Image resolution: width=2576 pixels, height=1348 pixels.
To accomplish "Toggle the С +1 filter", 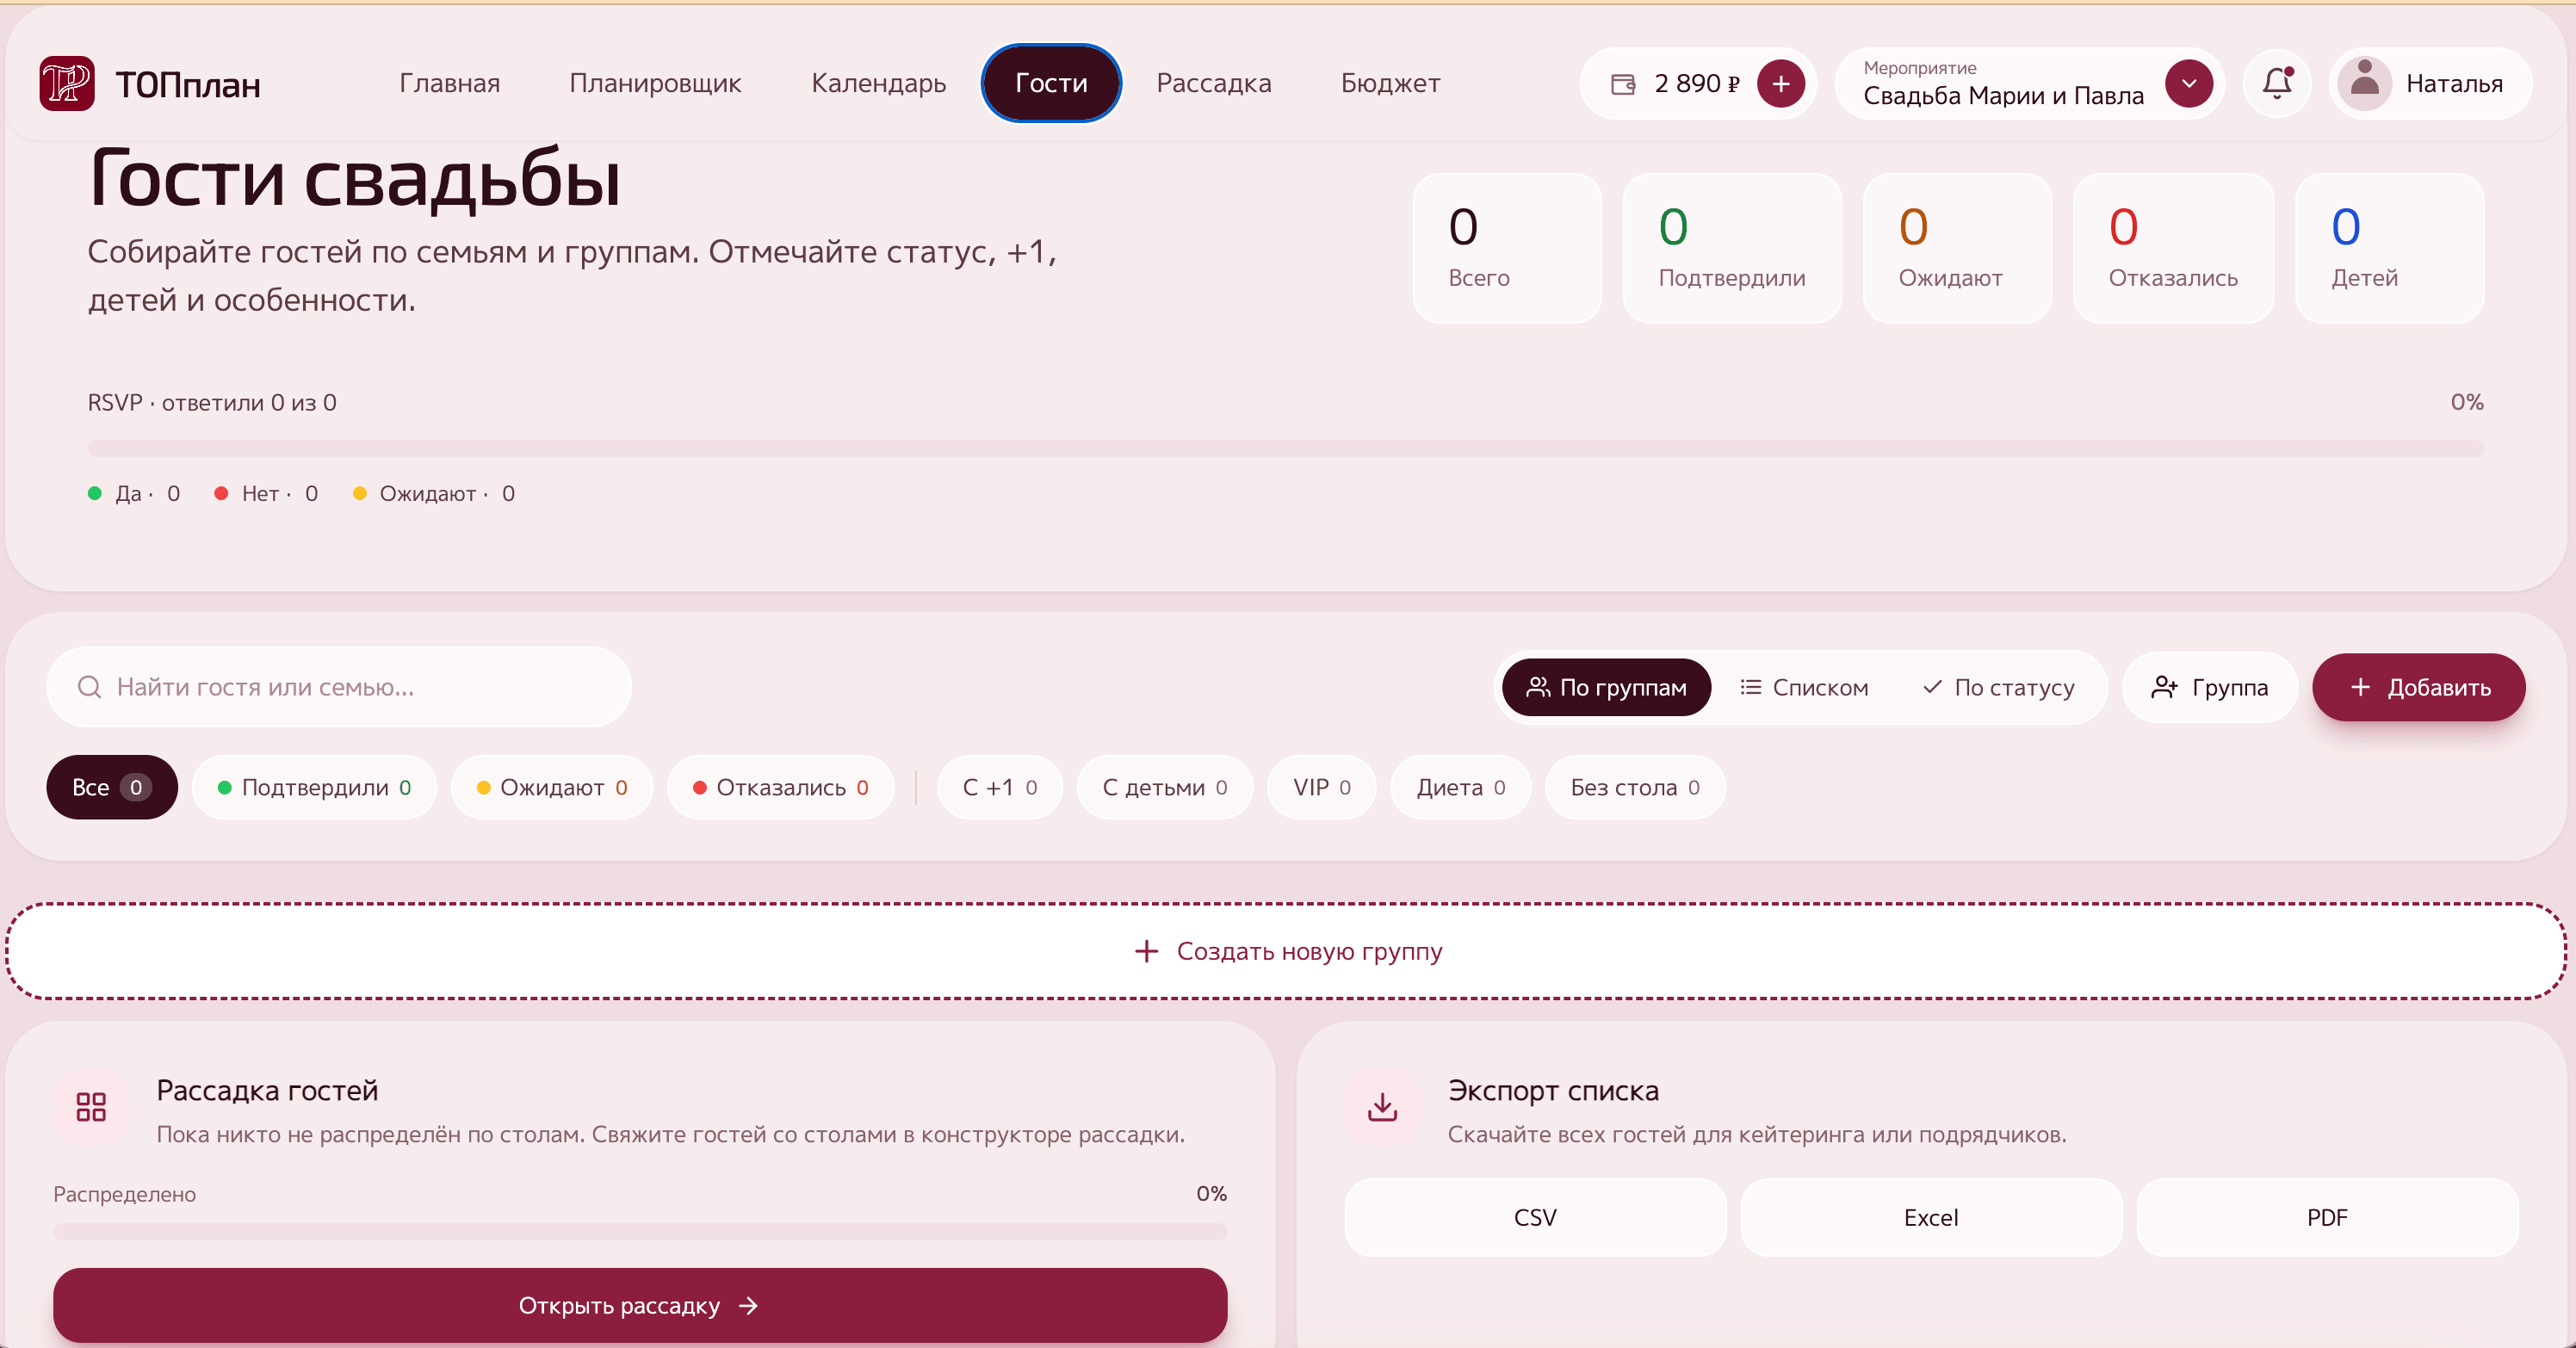I will tap(1000, 787).
